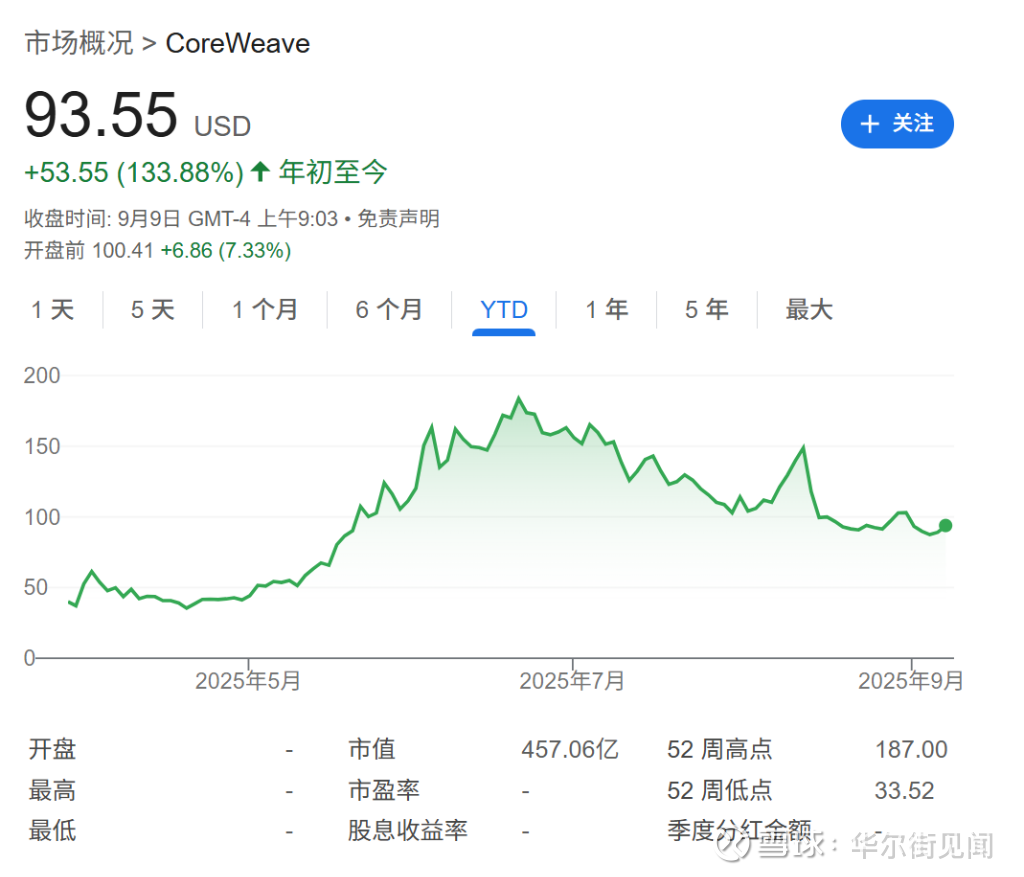Click the 52 周低点 label
Screen dimensions: 1024x877
[x=719, y=791]
